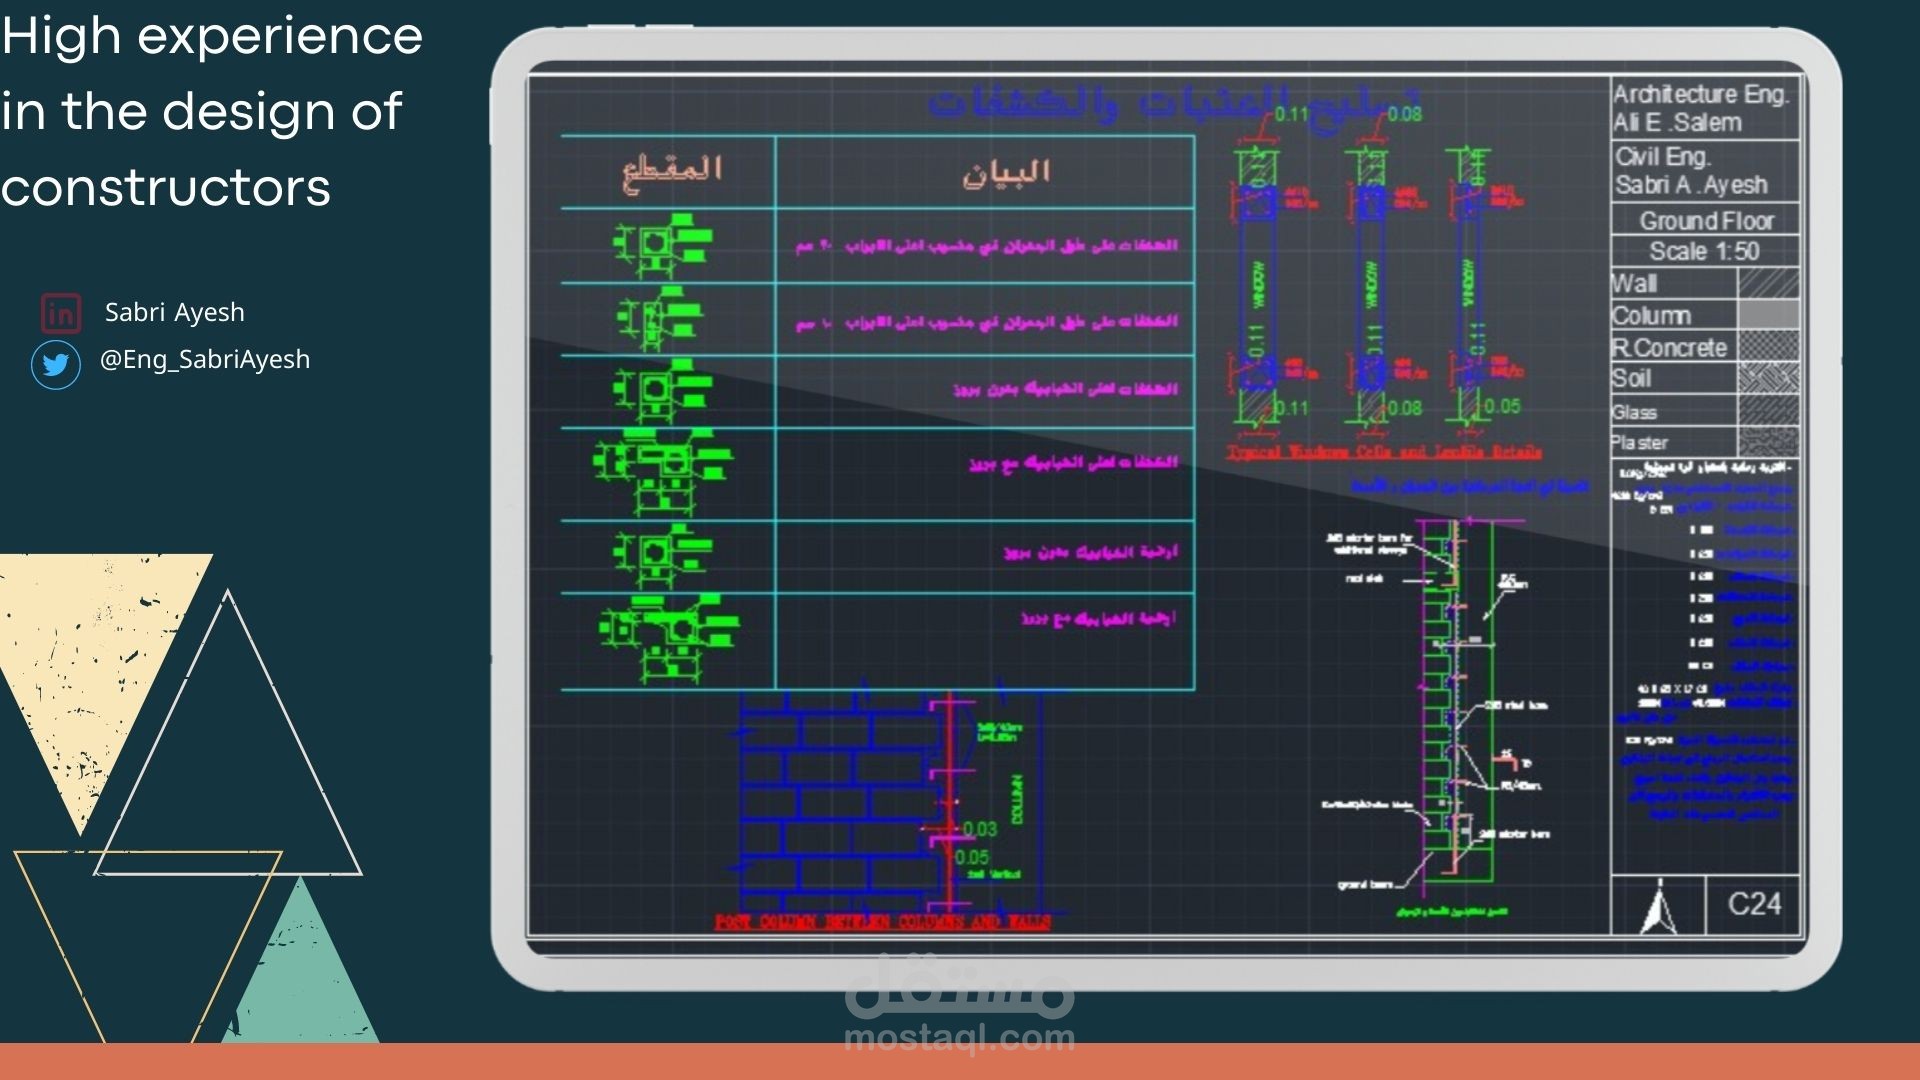
Task: Open the Sabri Ayesh LinkedIn name link
Action: pos(175,312)
